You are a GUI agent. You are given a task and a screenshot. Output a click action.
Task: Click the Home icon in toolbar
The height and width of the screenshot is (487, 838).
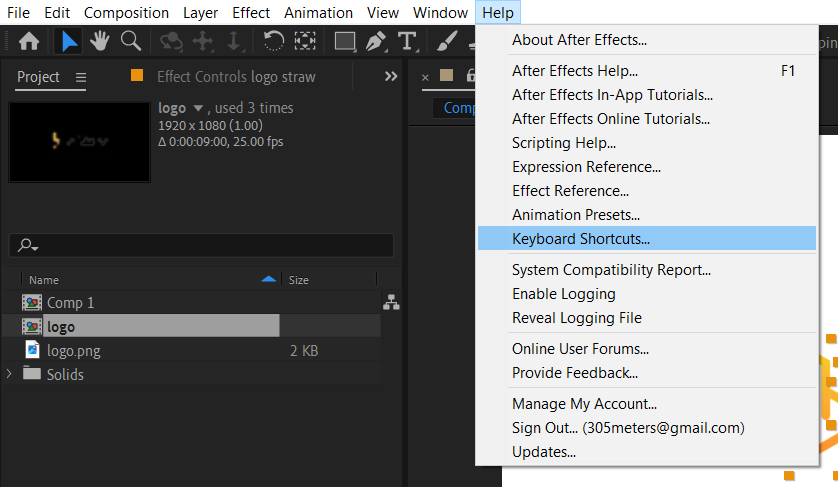(x=29, y=41)
